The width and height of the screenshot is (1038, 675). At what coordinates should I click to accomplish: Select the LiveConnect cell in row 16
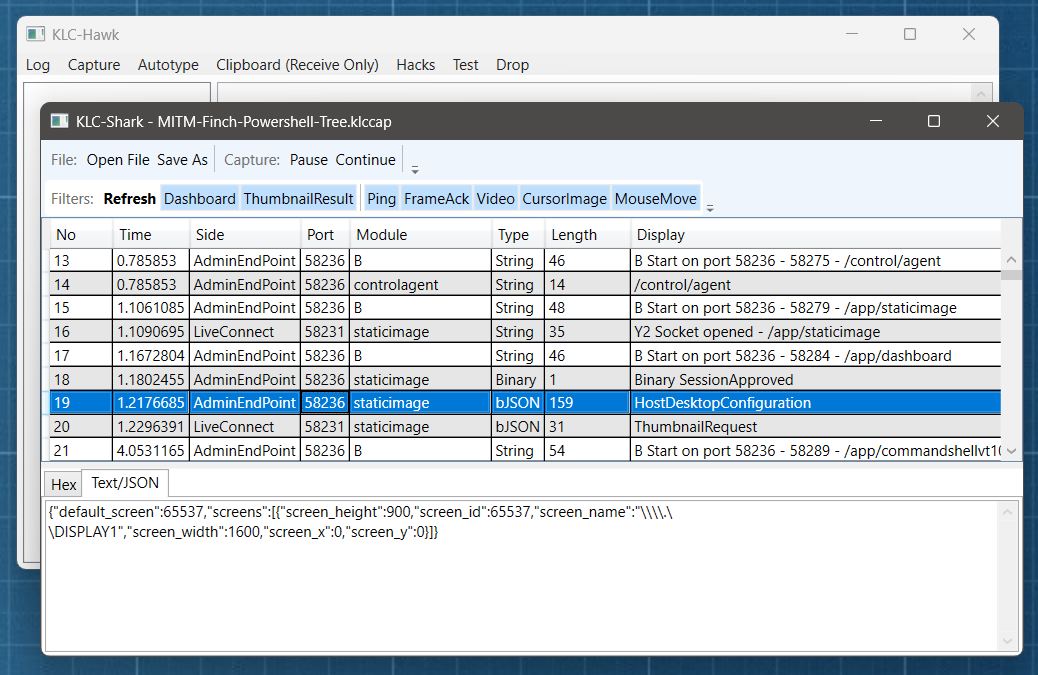tap(245, 332)
